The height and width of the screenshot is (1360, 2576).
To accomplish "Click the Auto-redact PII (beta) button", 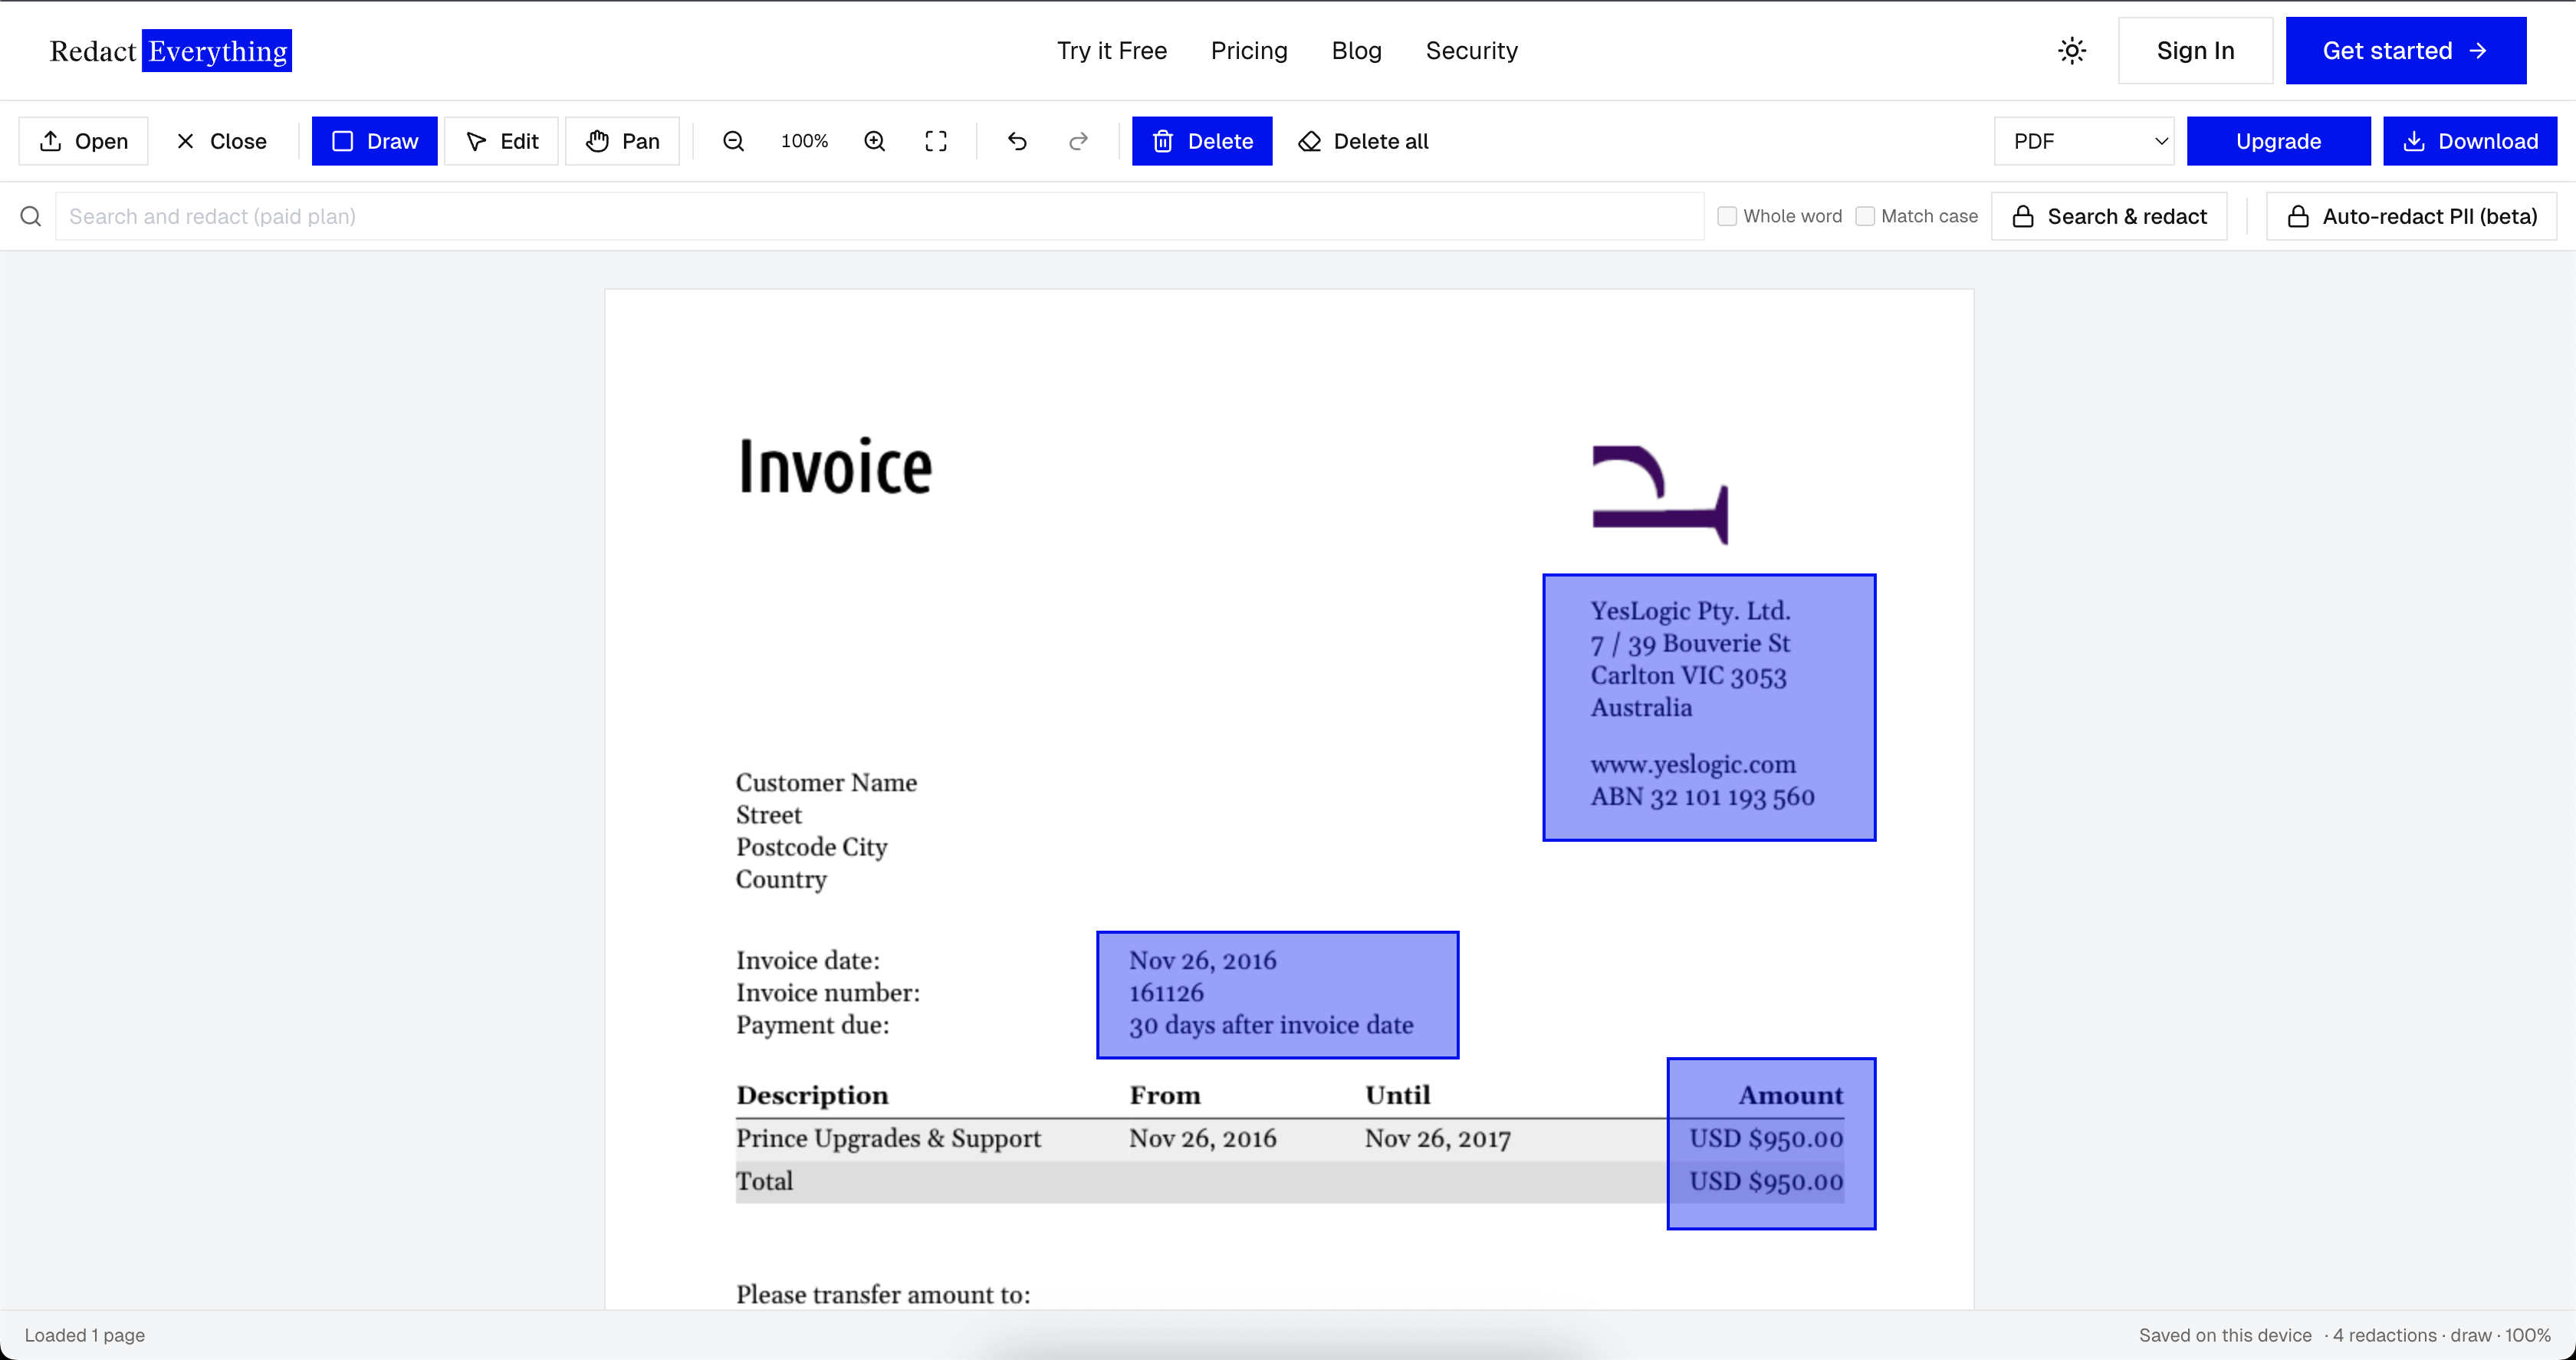I will pos(2411,216).
